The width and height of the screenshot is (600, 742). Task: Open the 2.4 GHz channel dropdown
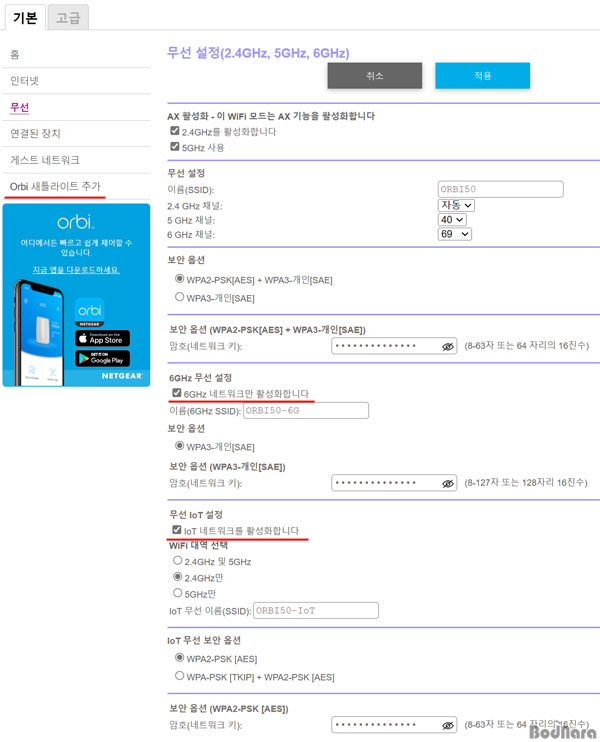[x=456, y=205]
